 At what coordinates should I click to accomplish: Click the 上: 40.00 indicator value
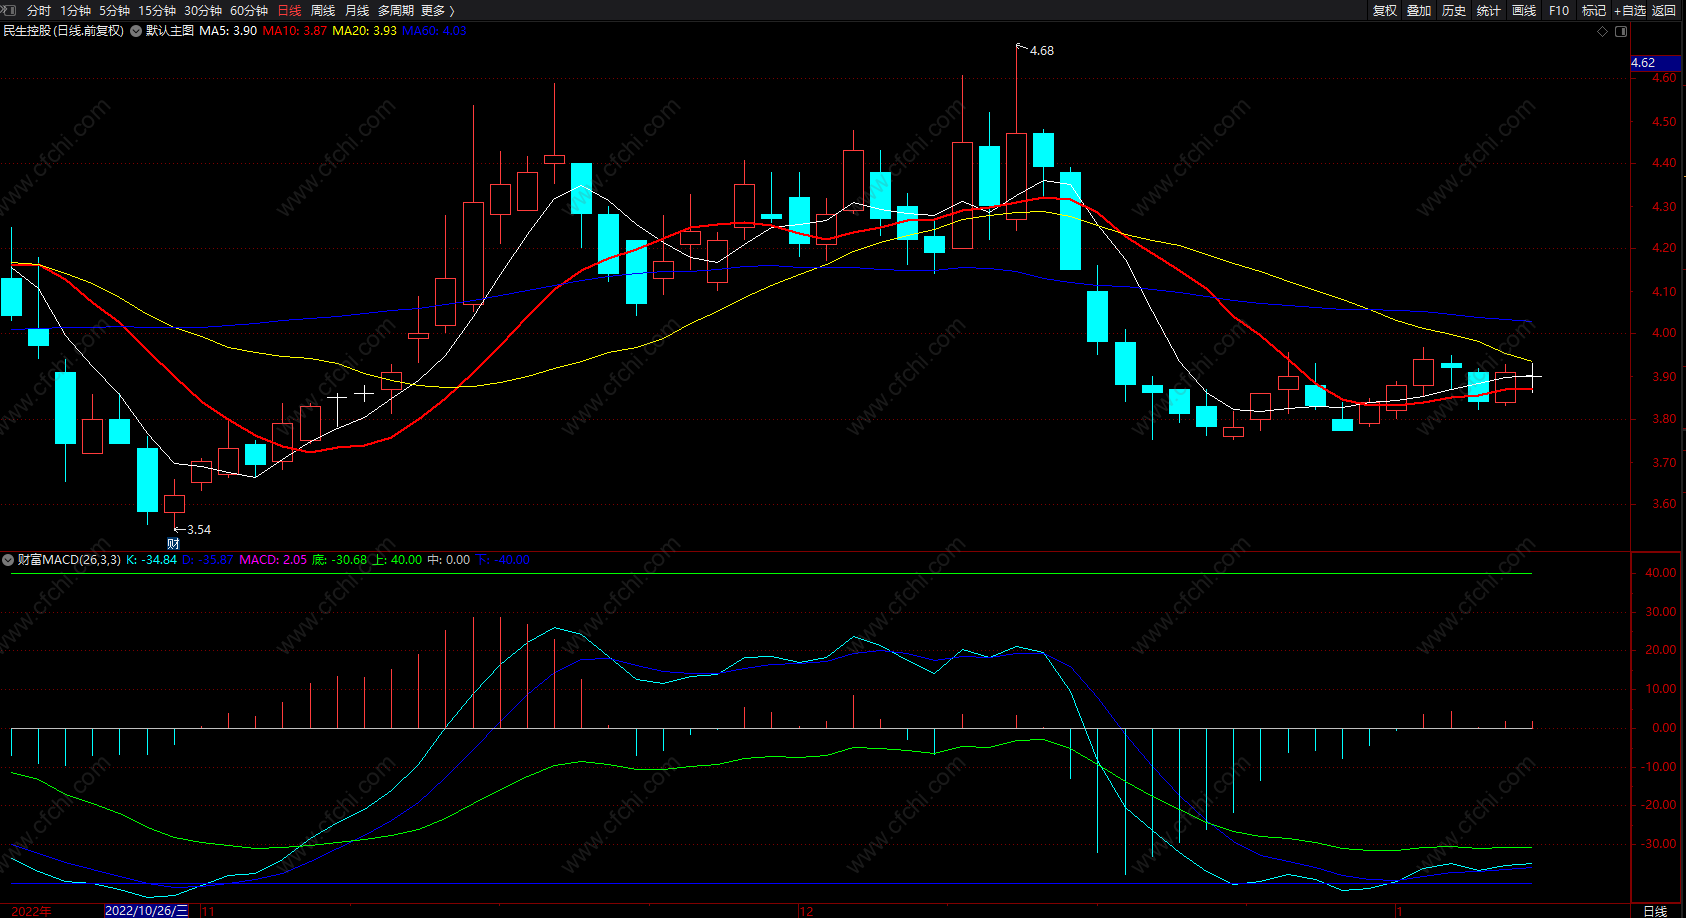click(x=397, y=560)
